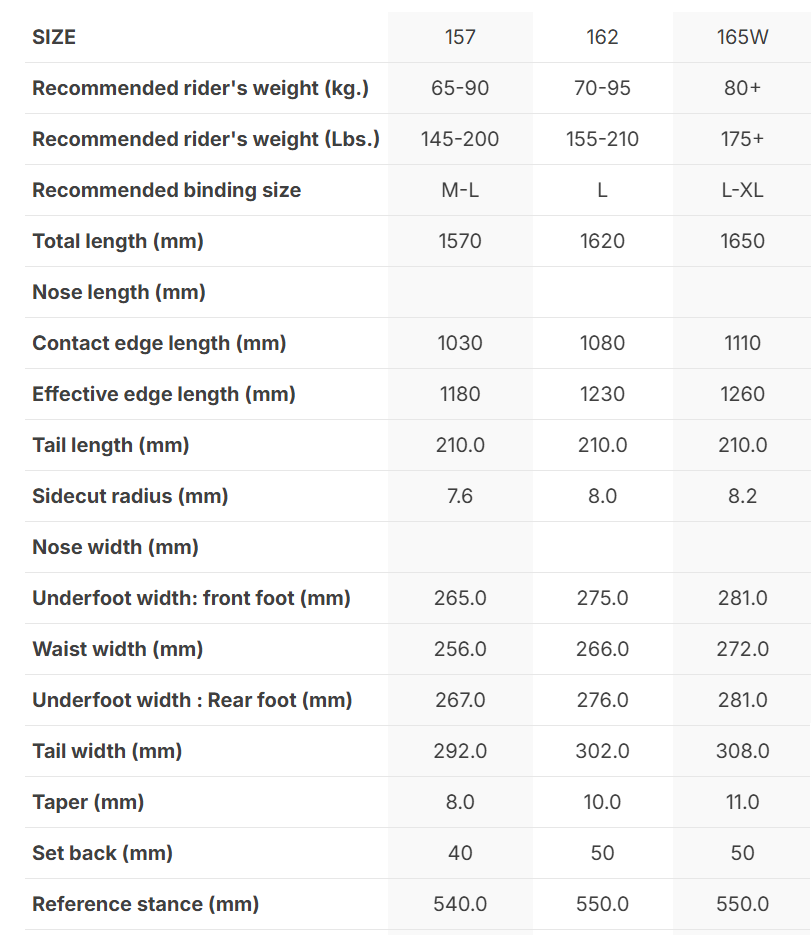The height and width of the screenshot is (946, 812).
Task: Select the 540.0 reference stance cell
Action: pos(460,904)
